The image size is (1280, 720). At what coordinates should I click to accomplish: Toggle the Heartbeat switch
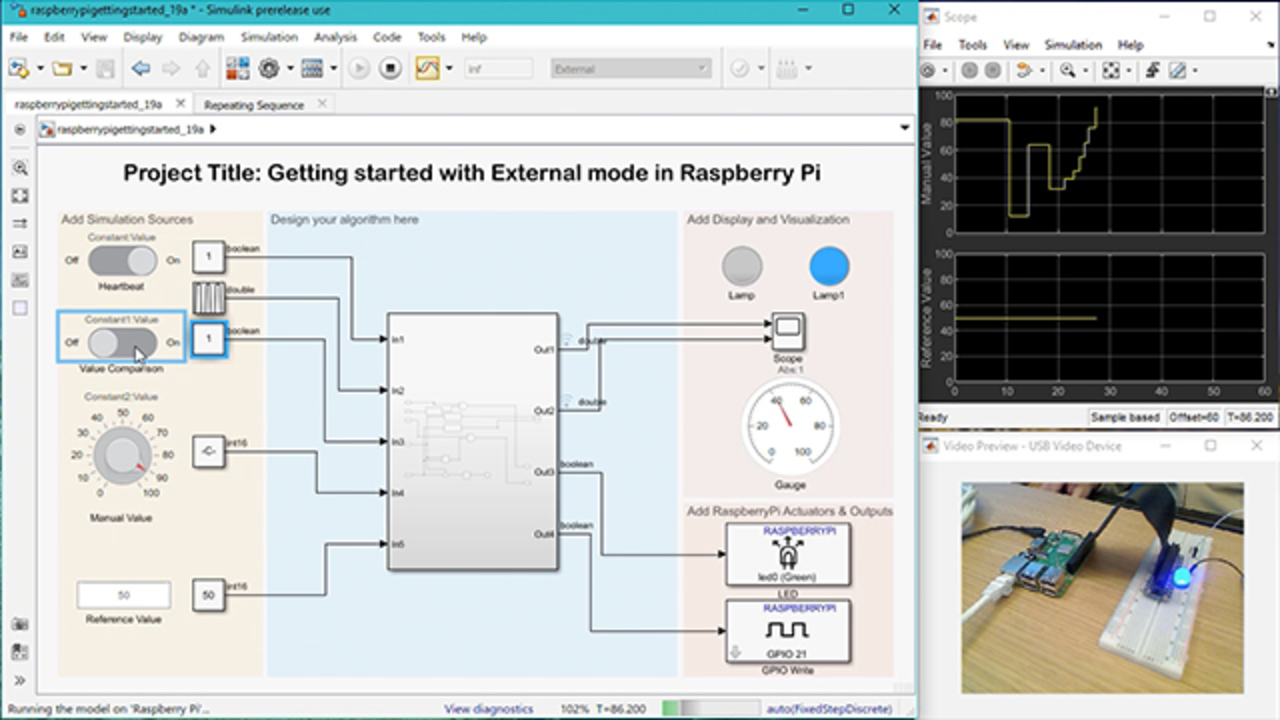(x=122, y=261)
